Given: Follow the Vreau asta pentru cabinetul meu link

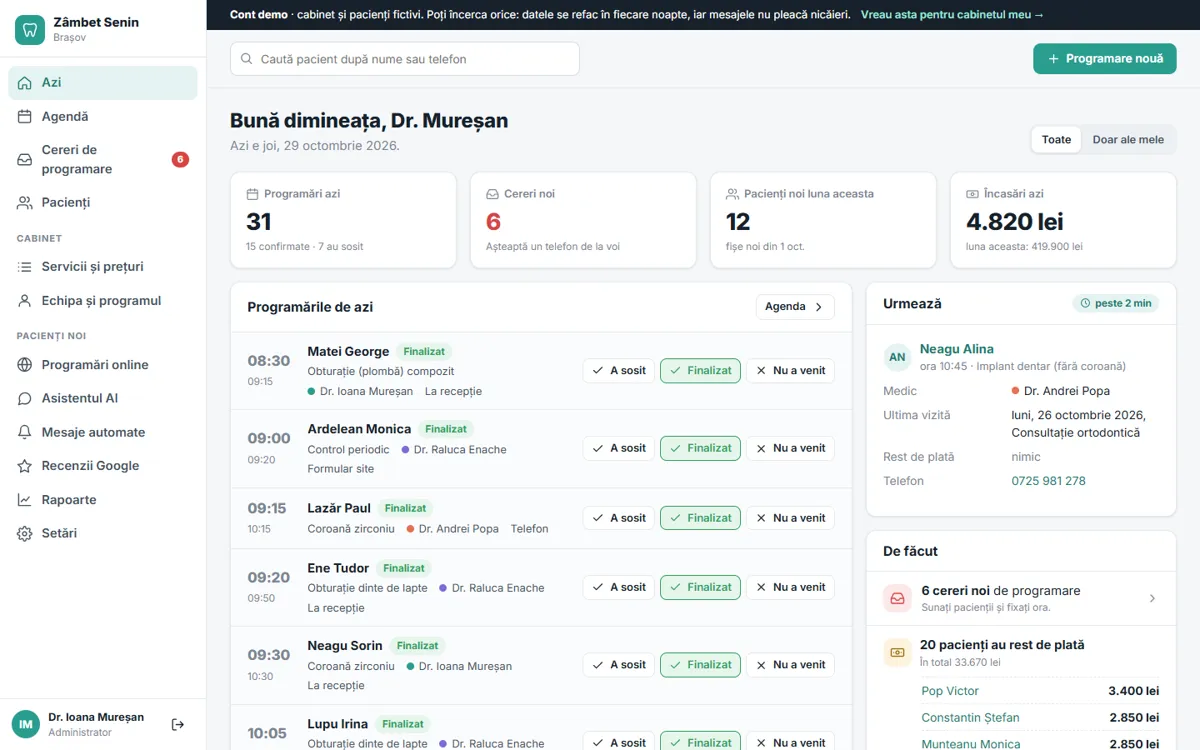Looking at the screenshot, I should [952, 15].
